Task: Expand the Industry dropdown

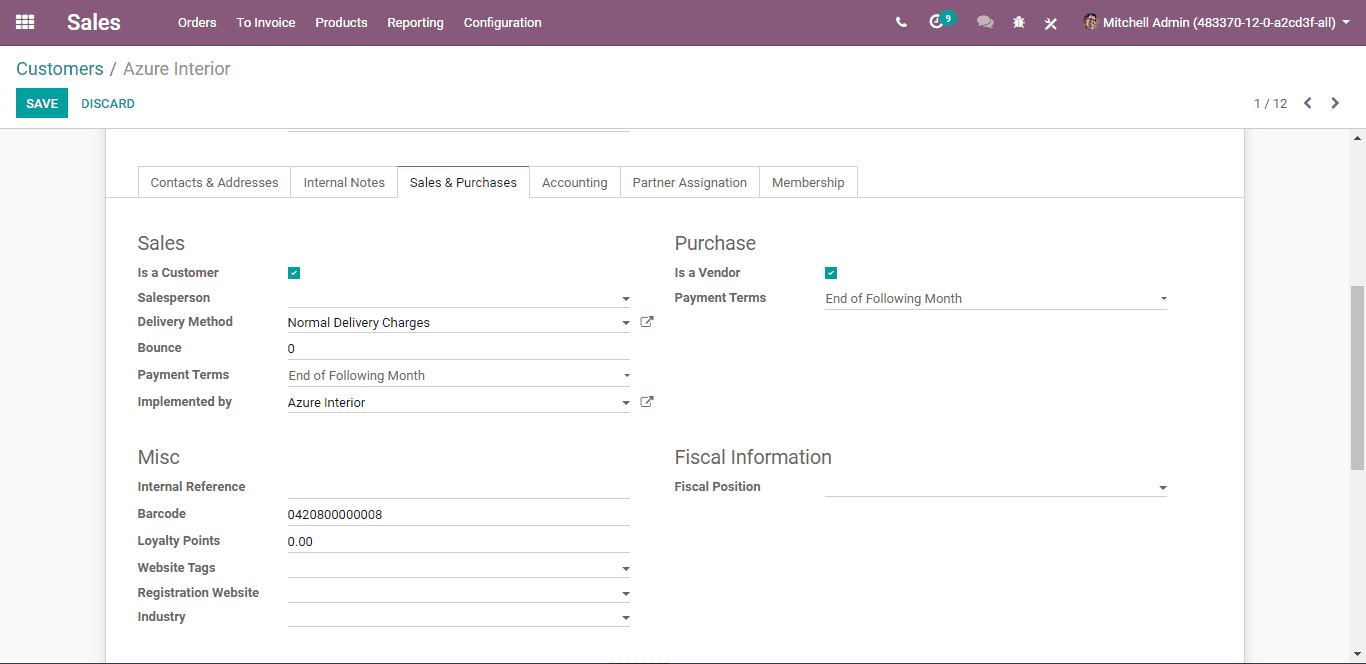Action: pos(459,617)
